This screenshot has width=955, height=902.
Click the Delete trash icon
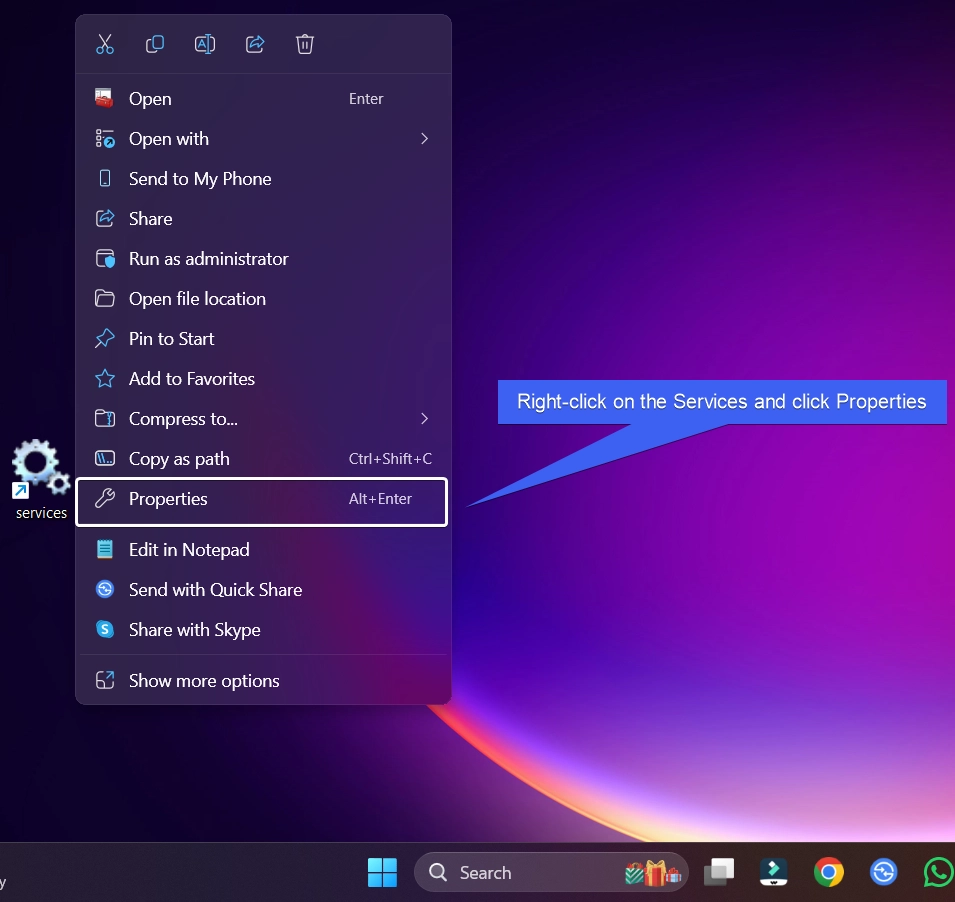305,44
